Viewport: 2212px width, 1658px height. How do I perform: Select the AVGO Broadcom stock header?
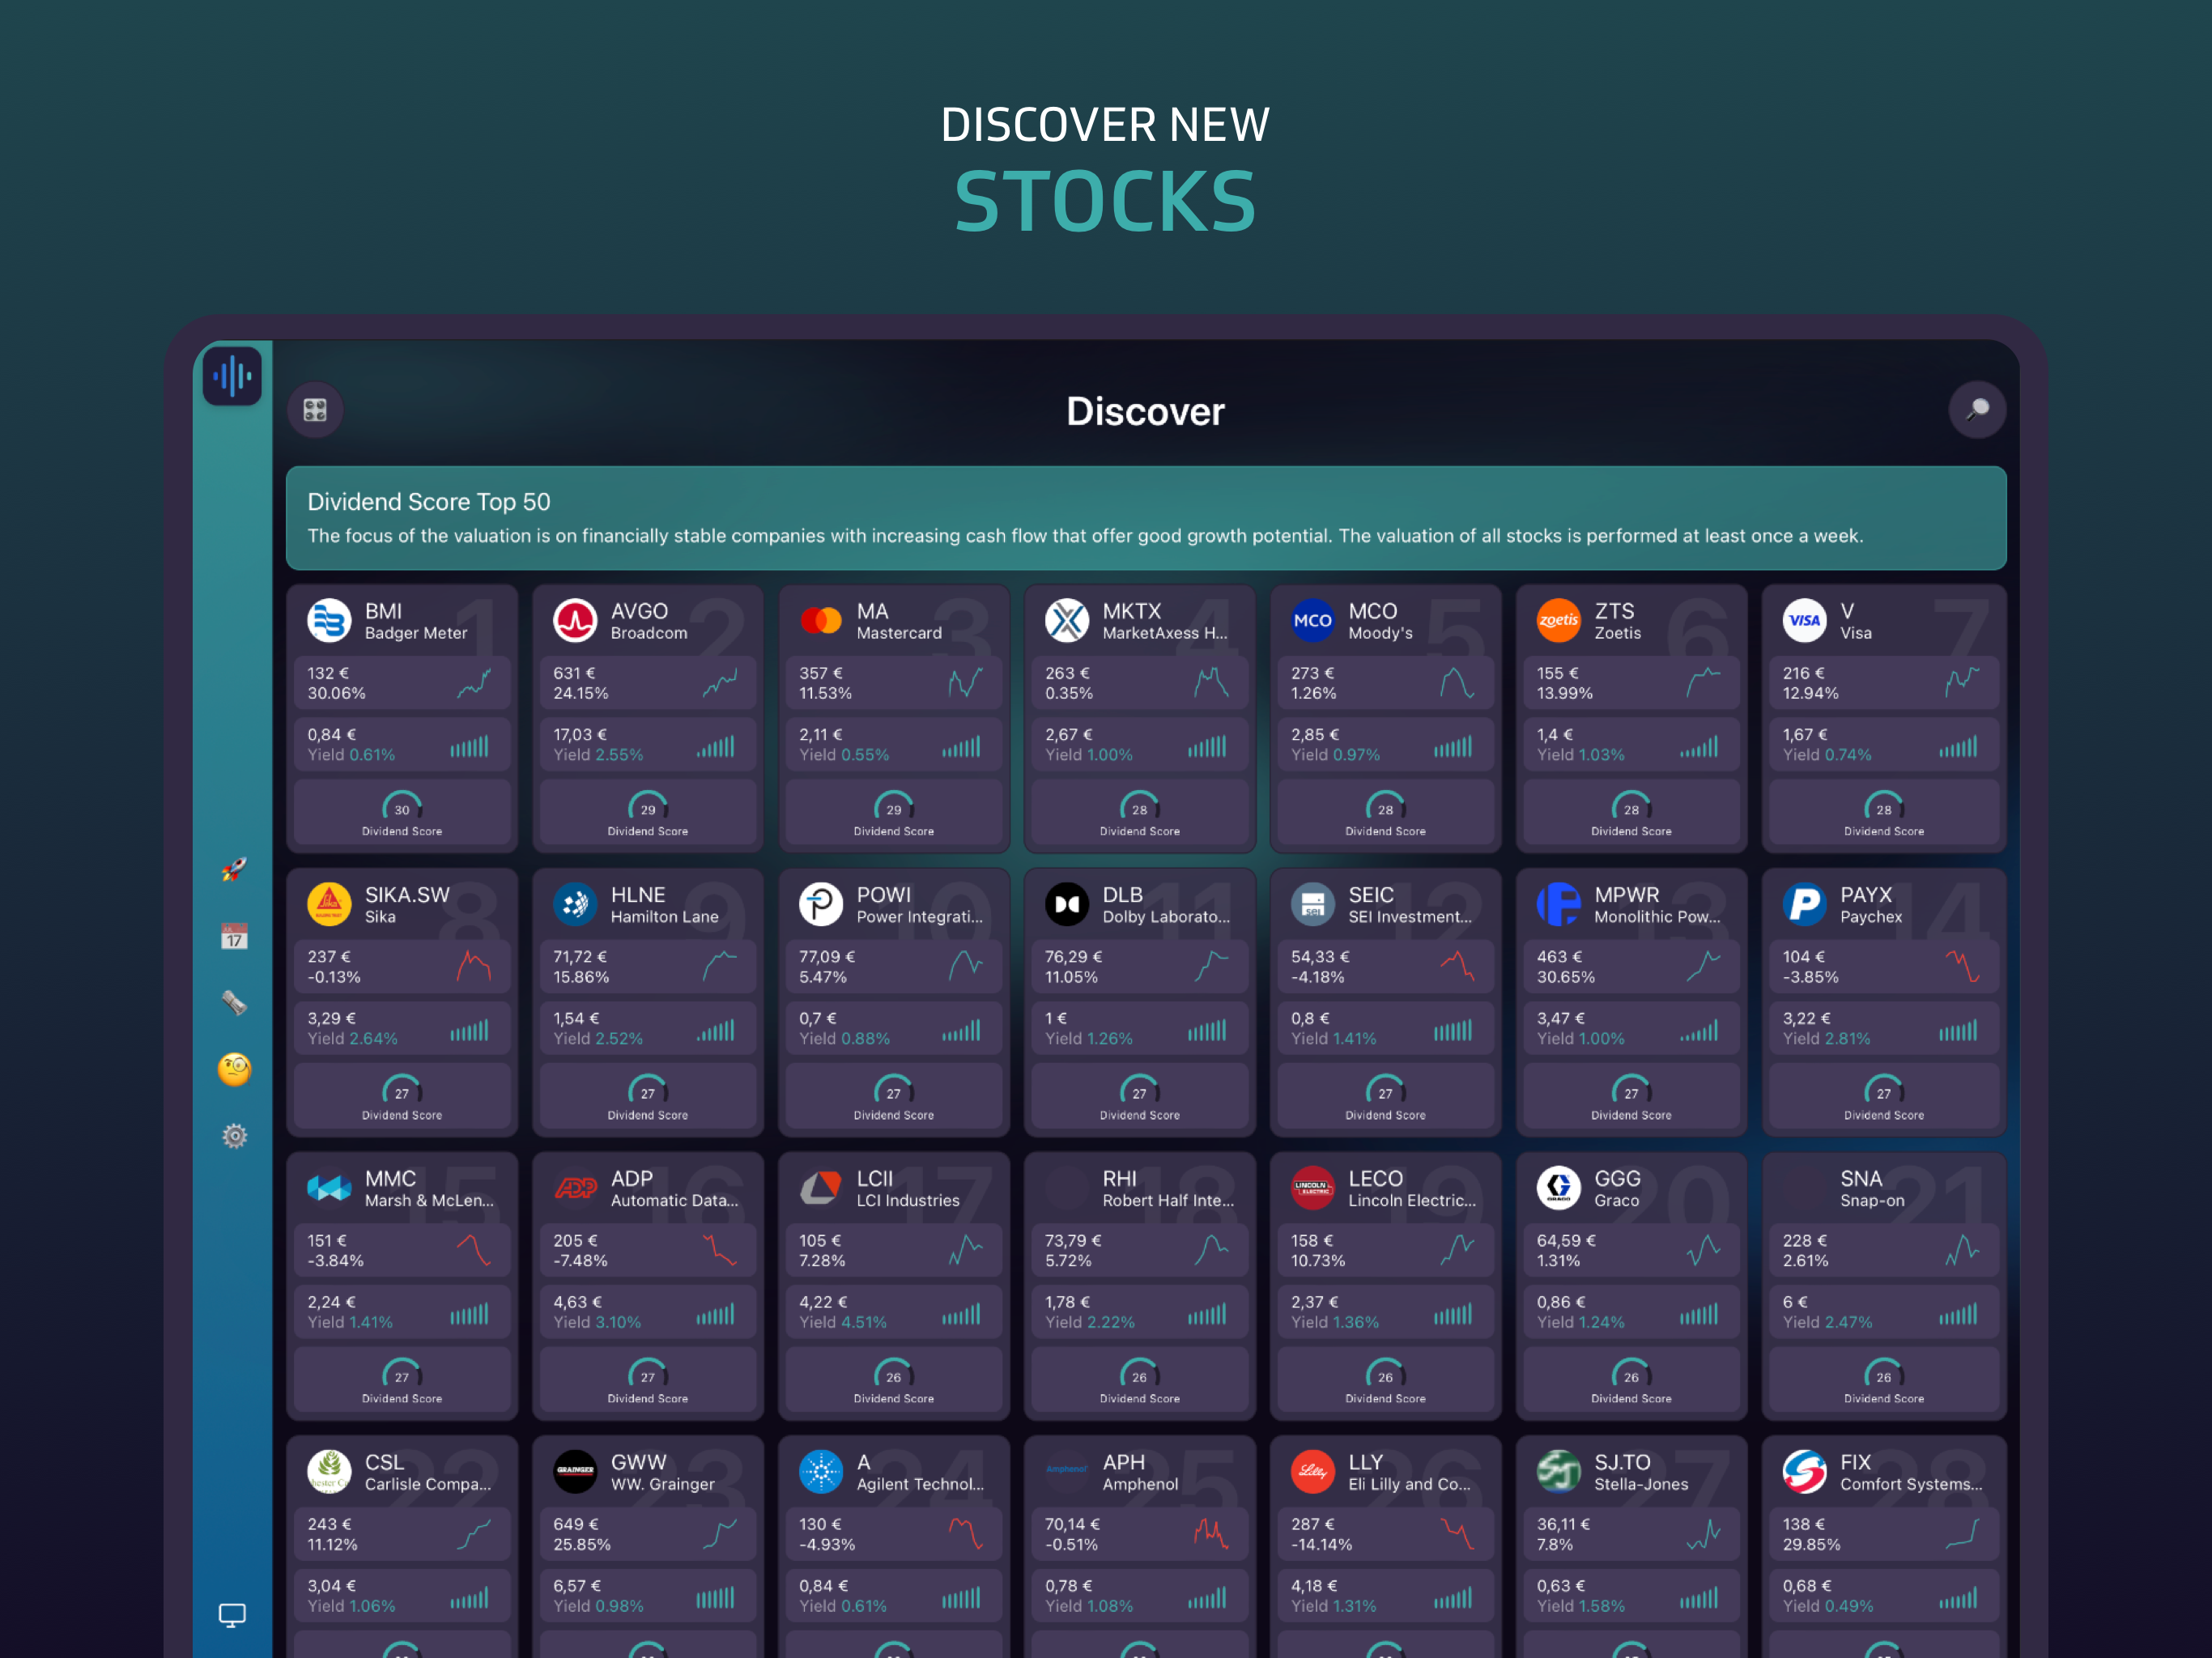(x=648, y=621)
